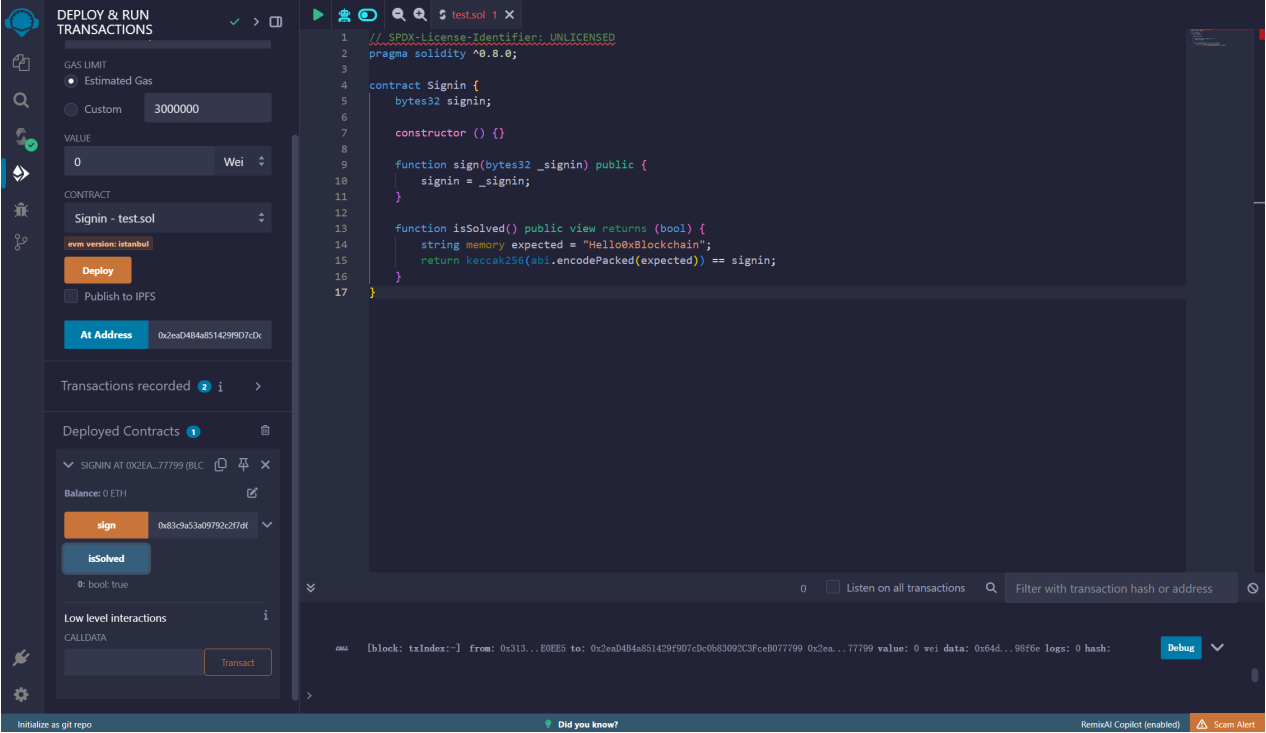This screenshot has width=1266, height=733.
Task: Open the Solidity compiler sidebar icon
Action: [x=23, y=138]
